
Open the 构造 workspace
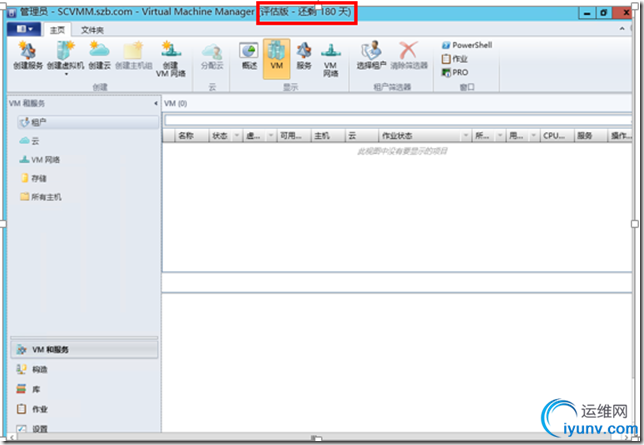32,369
